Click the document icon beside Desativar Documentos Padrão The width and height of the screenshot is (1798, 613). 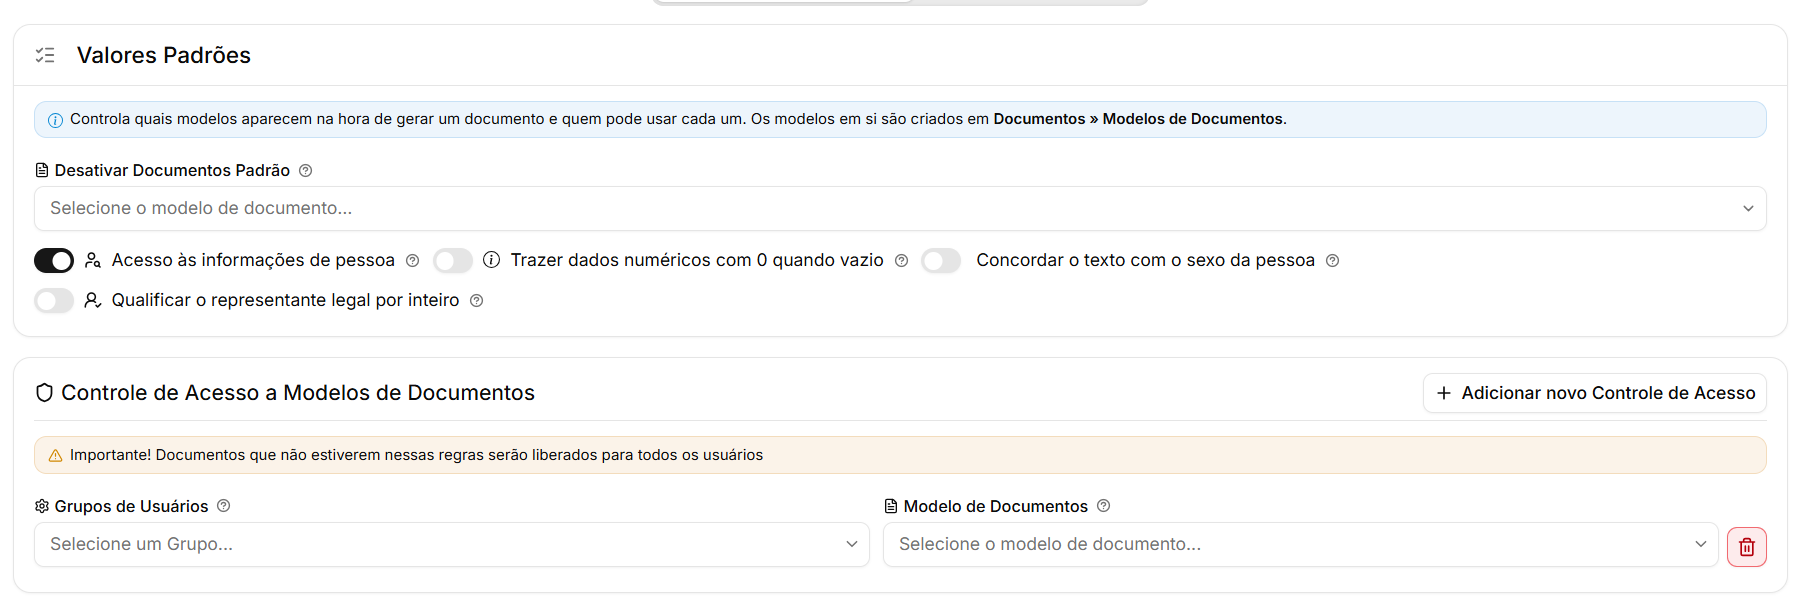(x=42, y=171)
